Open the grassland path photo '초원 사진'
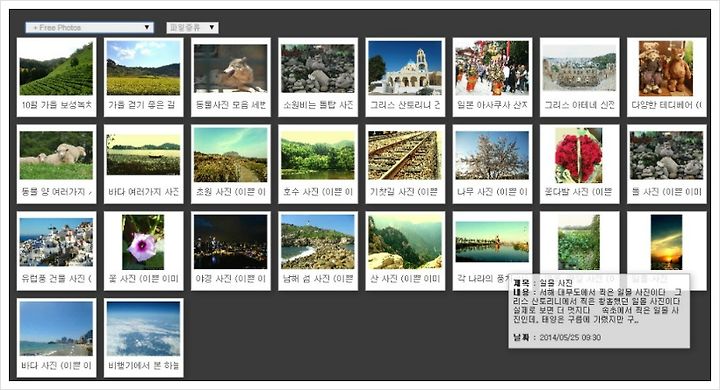Screen dimensions: 720x390 231,155
